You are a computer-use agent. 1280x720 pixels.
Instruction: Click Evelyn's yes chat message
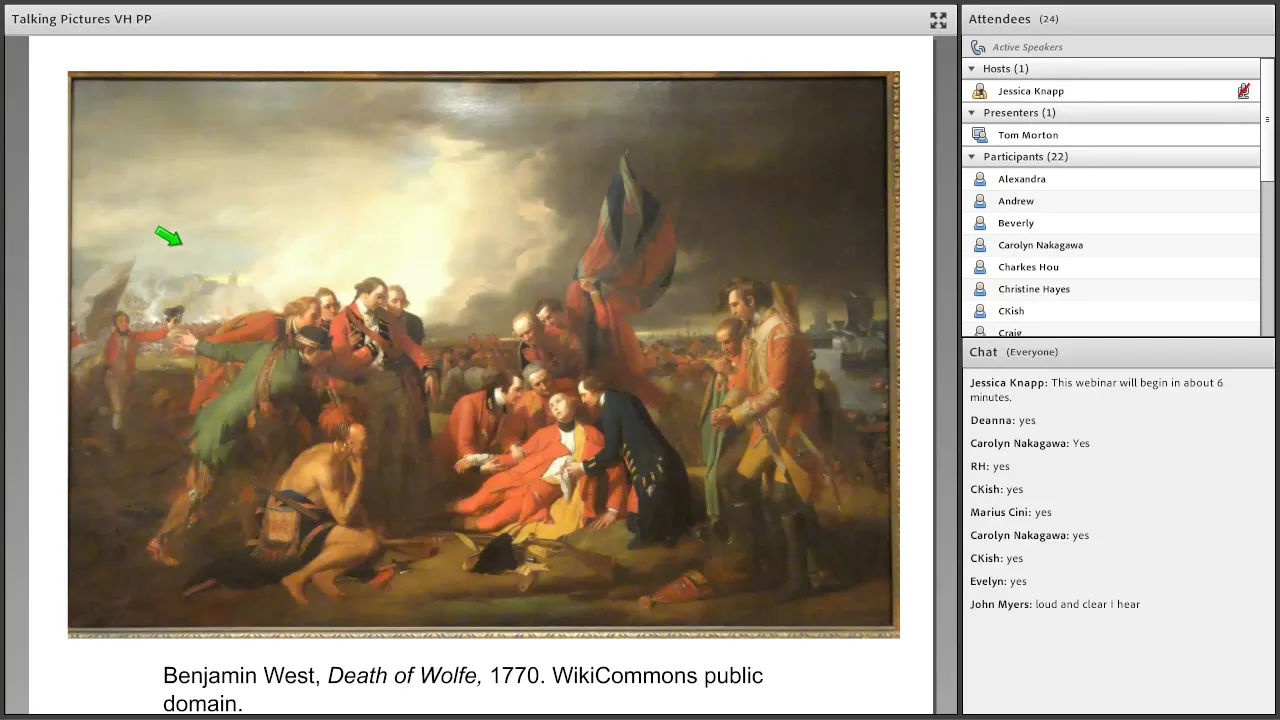pyautogui.click(x=998, y=582)
